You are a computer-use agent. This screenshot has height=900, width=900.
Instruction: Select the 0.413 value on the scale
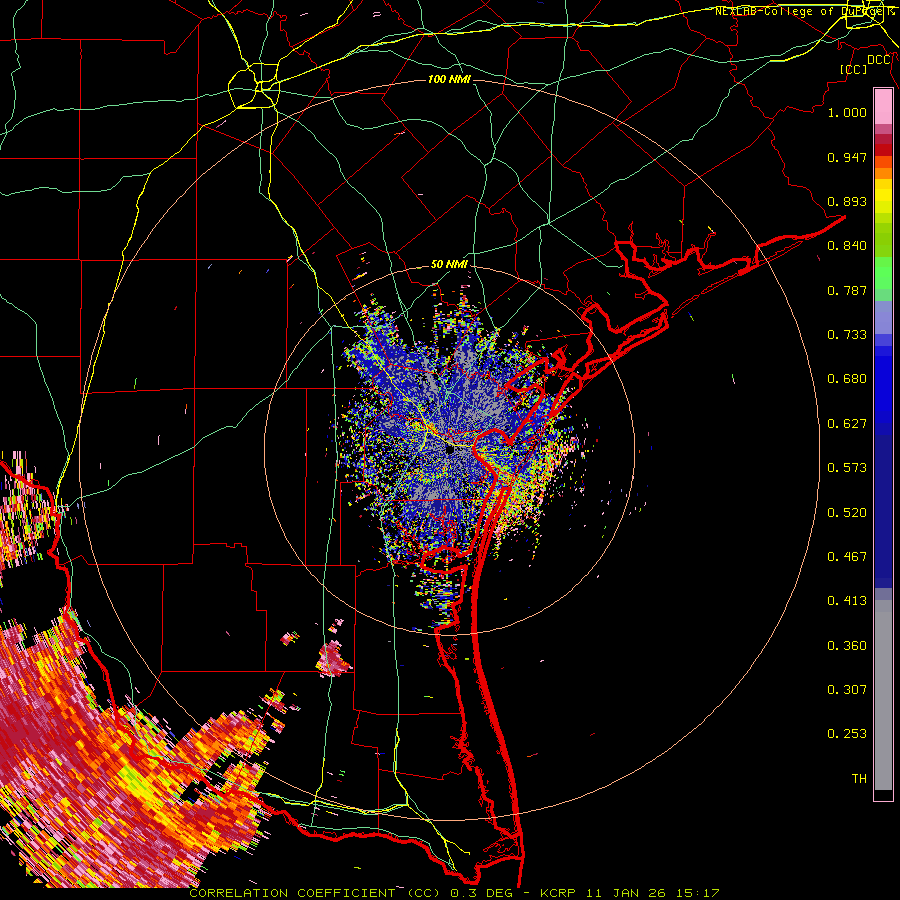coord(847,601)
